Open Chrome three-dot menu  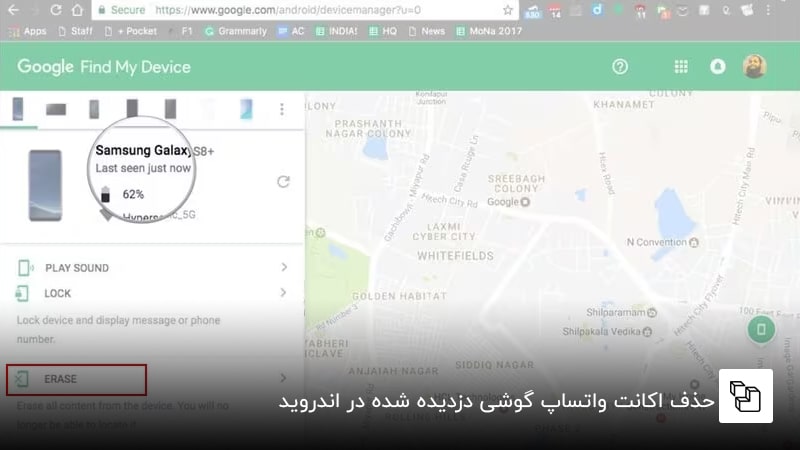pyautogui.click(x=768, y=10)
